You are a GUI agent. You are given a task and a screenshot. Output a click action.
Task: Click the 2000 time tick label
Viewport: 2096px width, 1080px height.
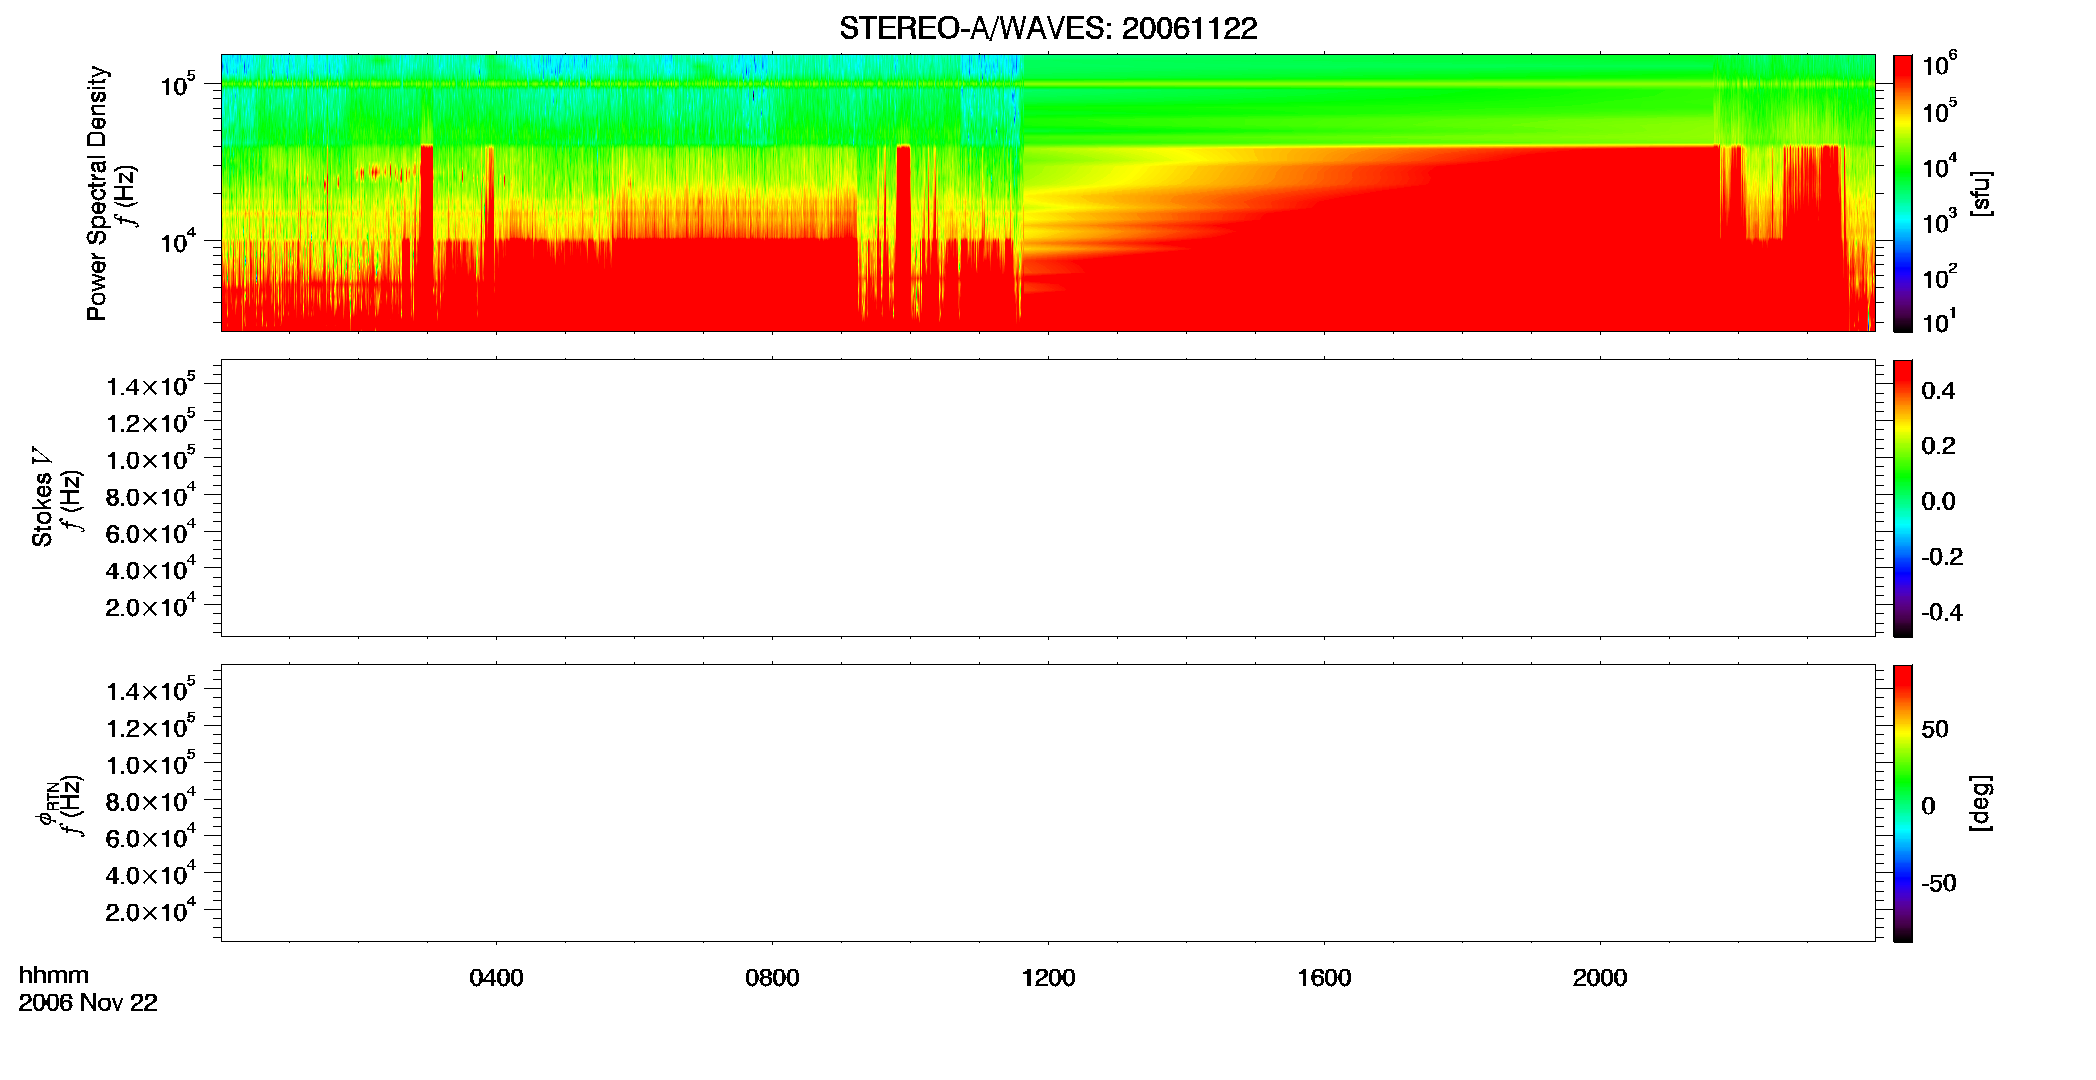point(1600,978)
